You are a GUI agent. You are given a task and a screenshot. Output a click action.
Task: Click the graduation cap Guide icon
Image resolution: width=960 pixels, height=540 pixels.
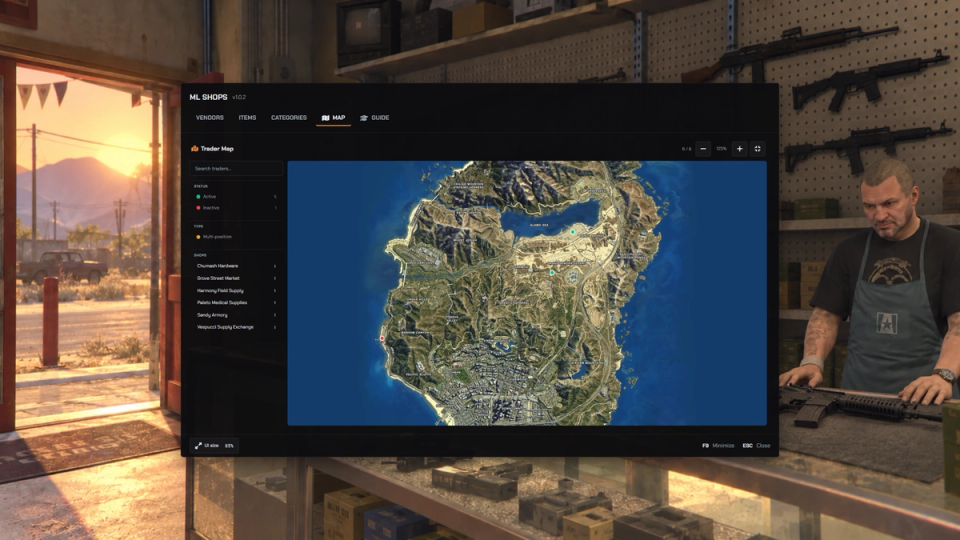tap(364, 118)
